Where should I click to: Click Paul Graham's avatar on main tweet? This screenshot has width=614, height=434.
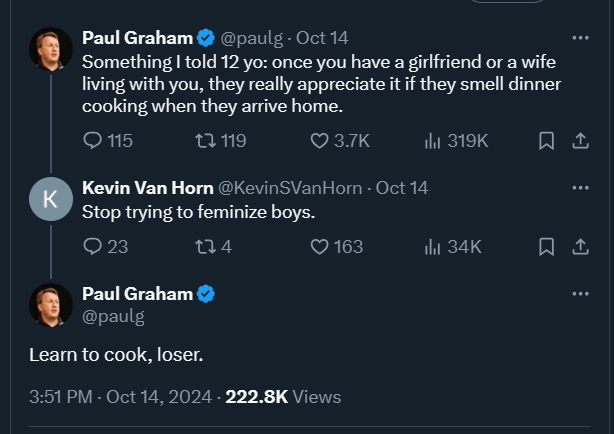(50, 305)
